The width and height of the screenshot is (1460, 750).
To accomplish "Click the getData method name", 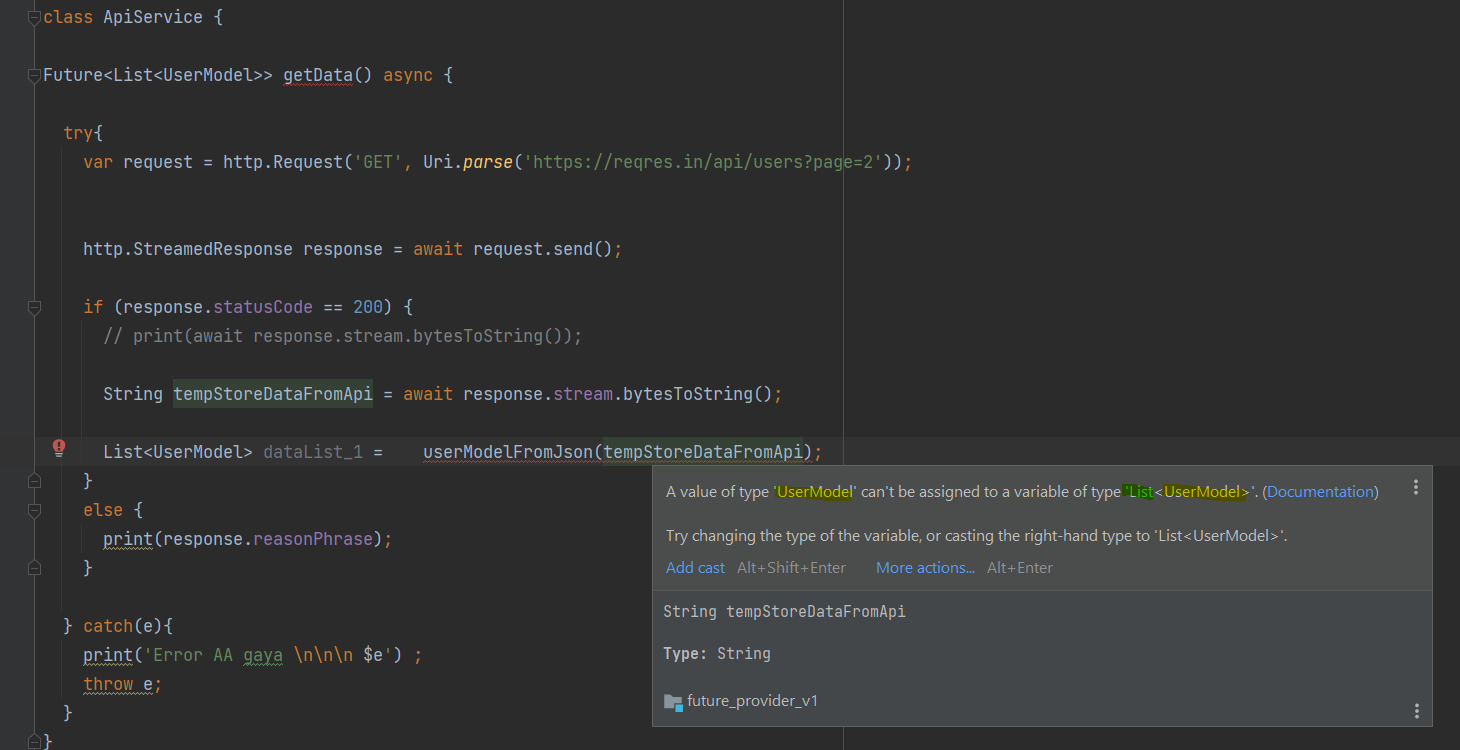I will pos(318,75).
